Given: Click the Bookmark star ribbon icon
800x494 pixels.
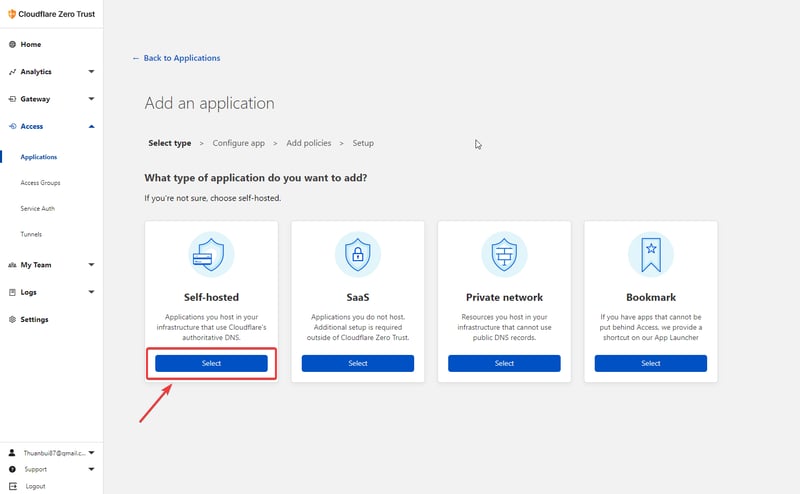Looking at the screenshot, I should tap(650, 254).
